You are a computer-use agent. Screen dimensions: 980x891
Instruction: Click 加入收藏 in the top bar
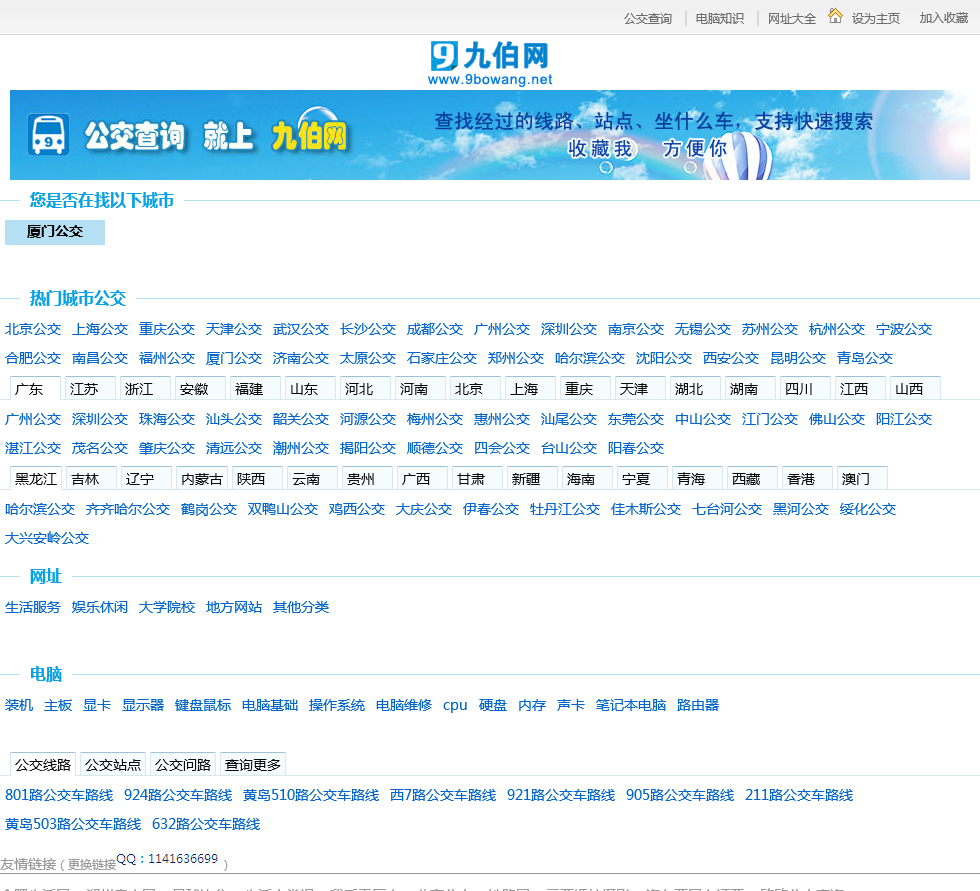943,18
